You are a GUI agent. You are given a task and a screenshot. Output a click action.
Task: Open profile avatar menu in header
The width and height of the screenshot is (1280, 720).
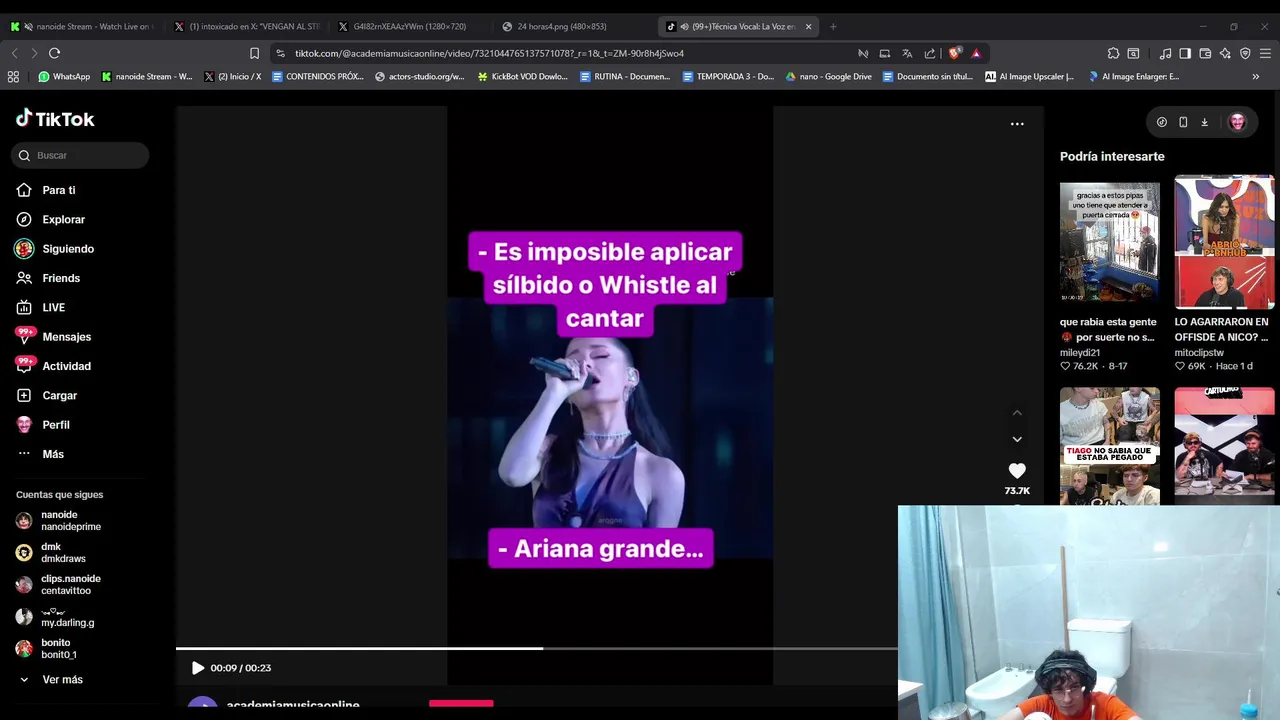pyautogui.click(x=1237, y=122)
